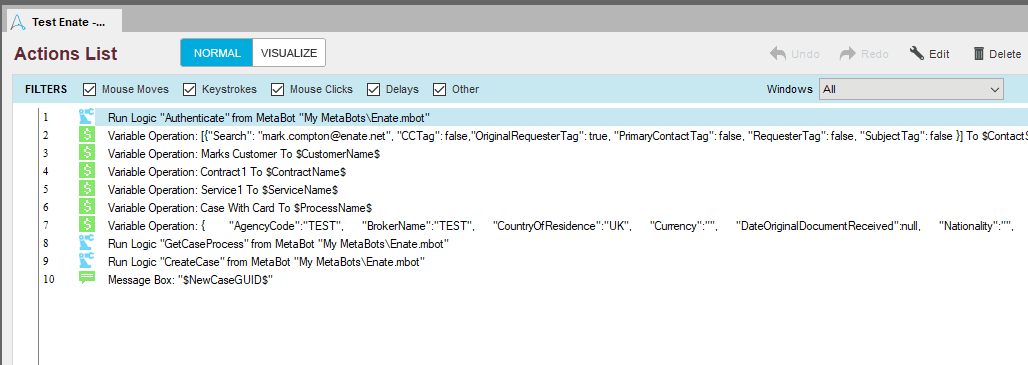Screen dimensions: 1028x365
Task: Disable the Delays filter checkbox
Action: [374, 89]
